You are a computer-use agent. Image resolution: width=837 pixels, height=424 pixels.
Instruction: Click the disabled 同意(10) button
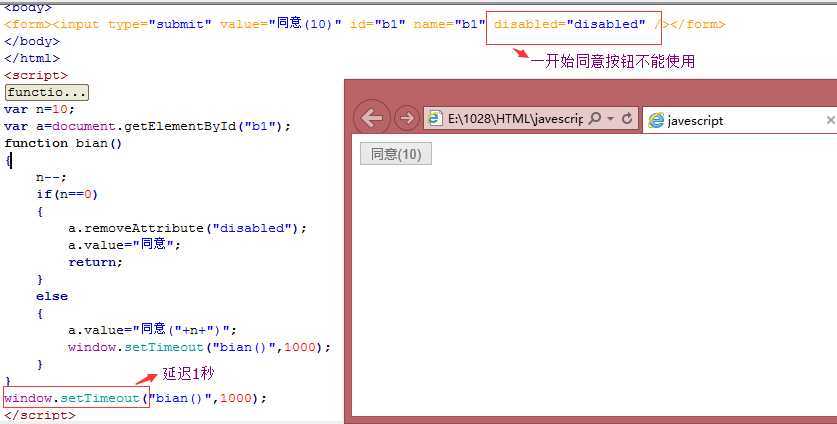pos(396,154)
